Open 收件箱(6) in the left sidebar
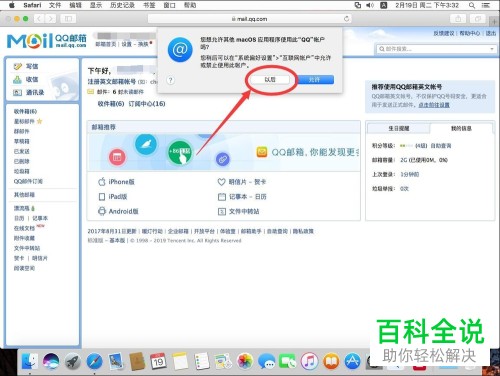This screenshot has height=376, width=500. [x=25, y=111]
